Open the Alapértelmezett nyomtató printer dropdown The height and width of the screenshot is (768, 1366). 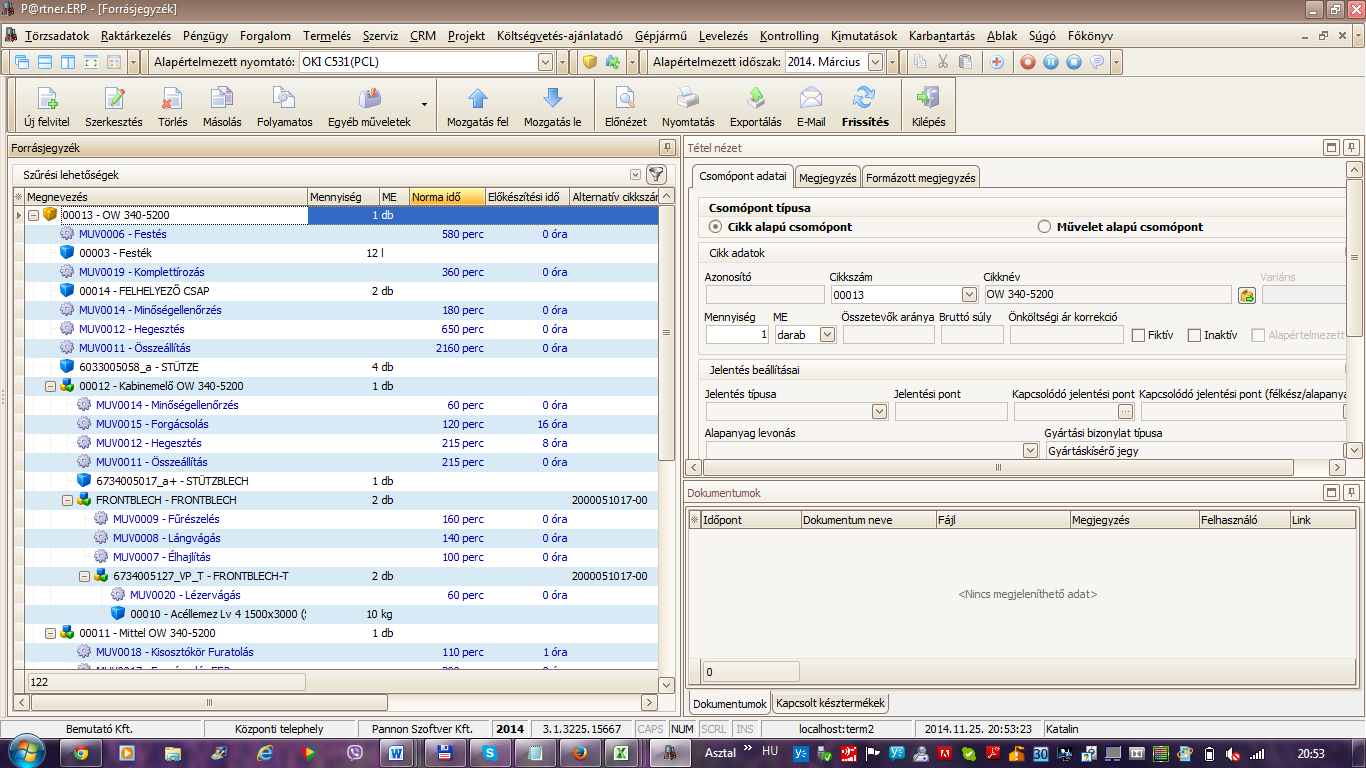click(x=545, y=62)
